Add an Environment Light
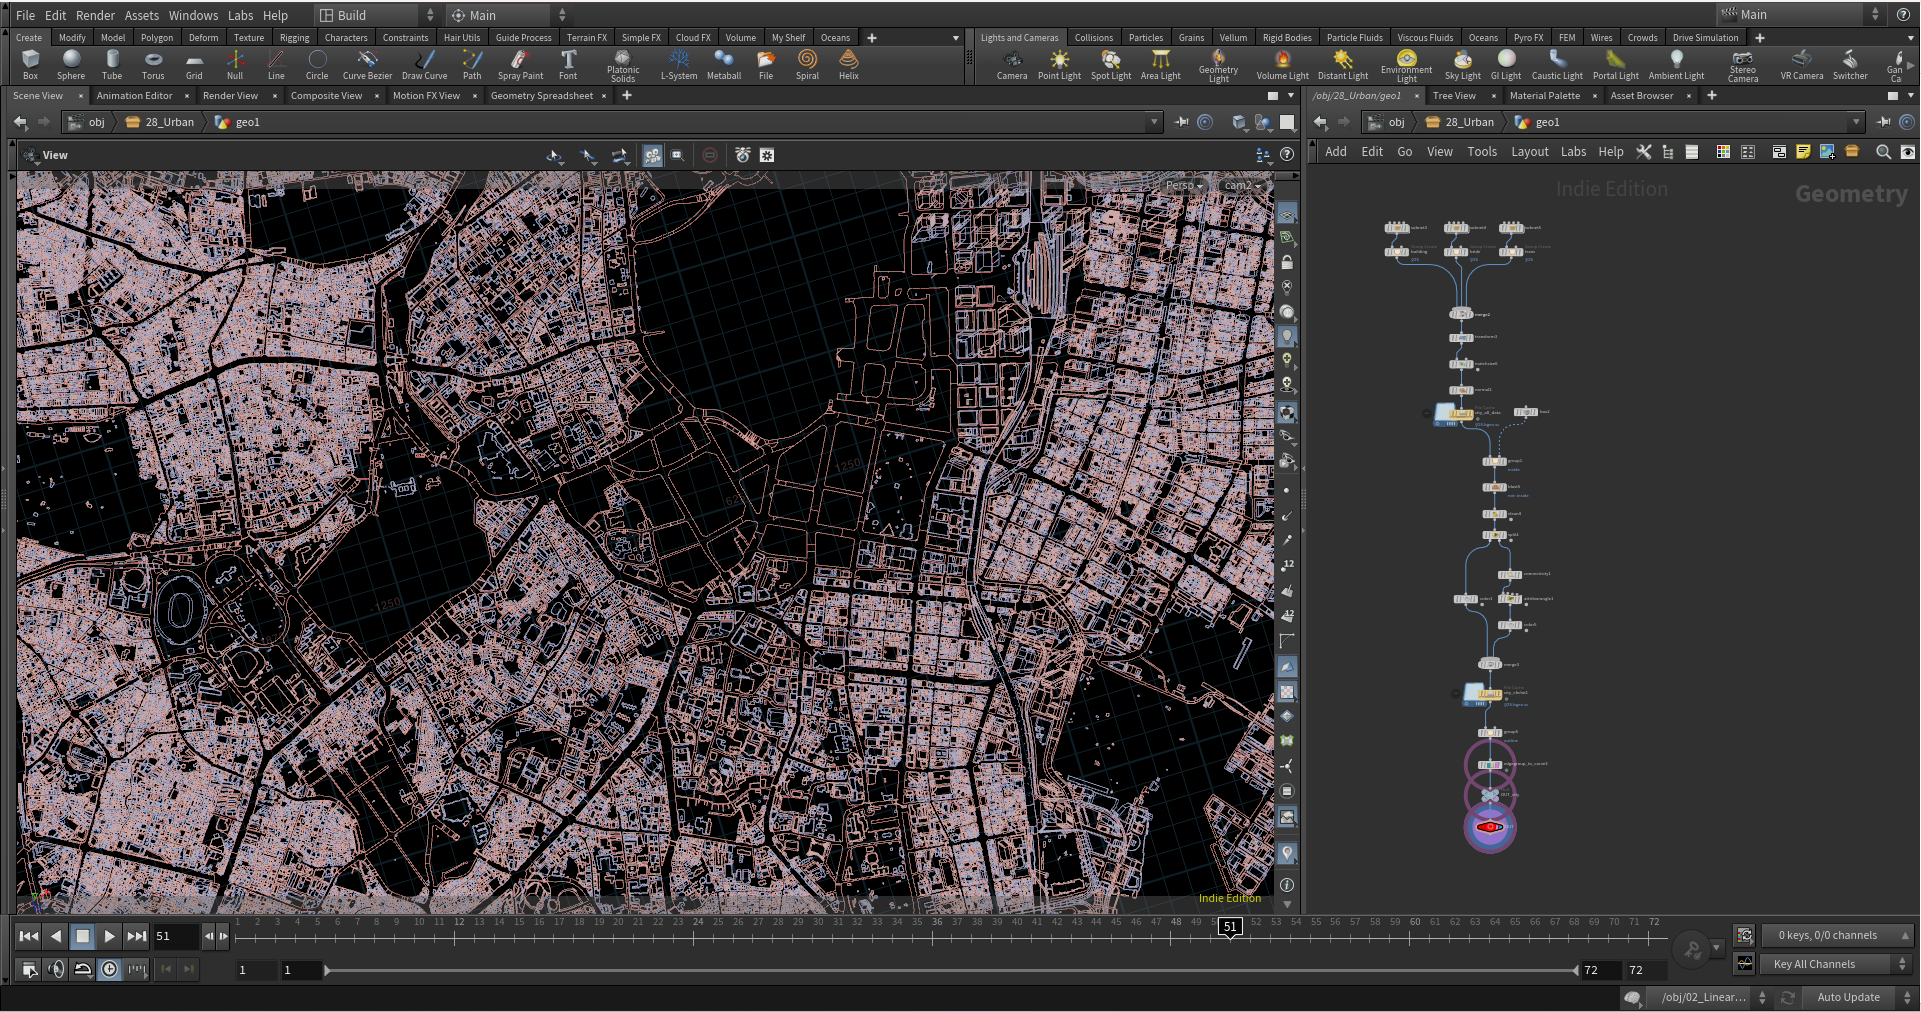Screen dimensions: 1921x1012 (1407, 66)
